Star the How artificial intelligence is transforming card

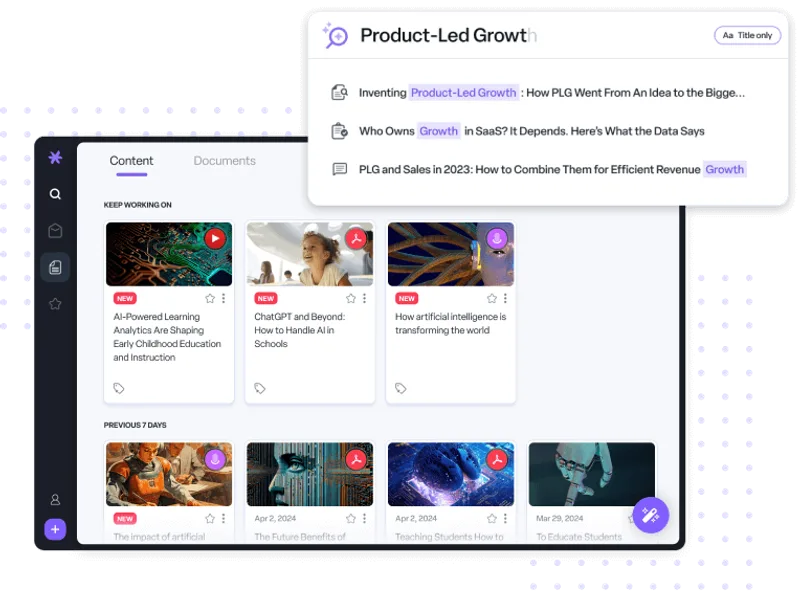pyautogui.click(x=491, y=298)
